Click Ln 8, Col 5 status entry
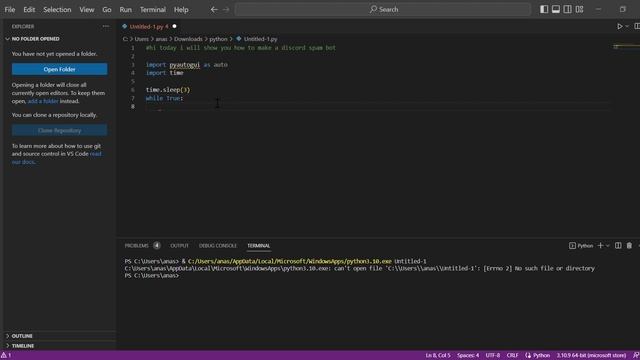The width and height of the screenshot is (640, 360). click(x=438, y=355)
